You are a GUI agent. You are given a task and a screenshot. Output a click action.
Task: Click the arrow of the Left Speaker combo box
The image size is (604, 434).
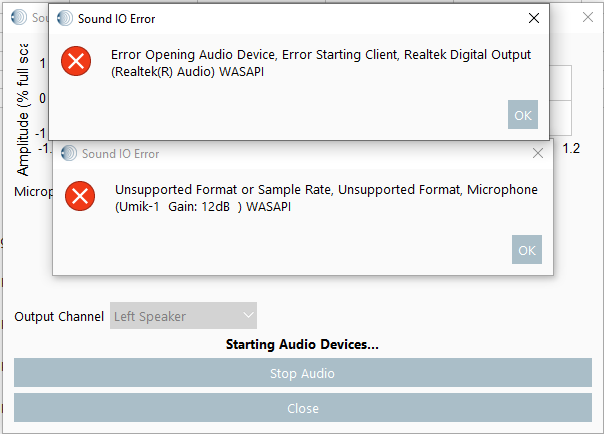(248, 316)
